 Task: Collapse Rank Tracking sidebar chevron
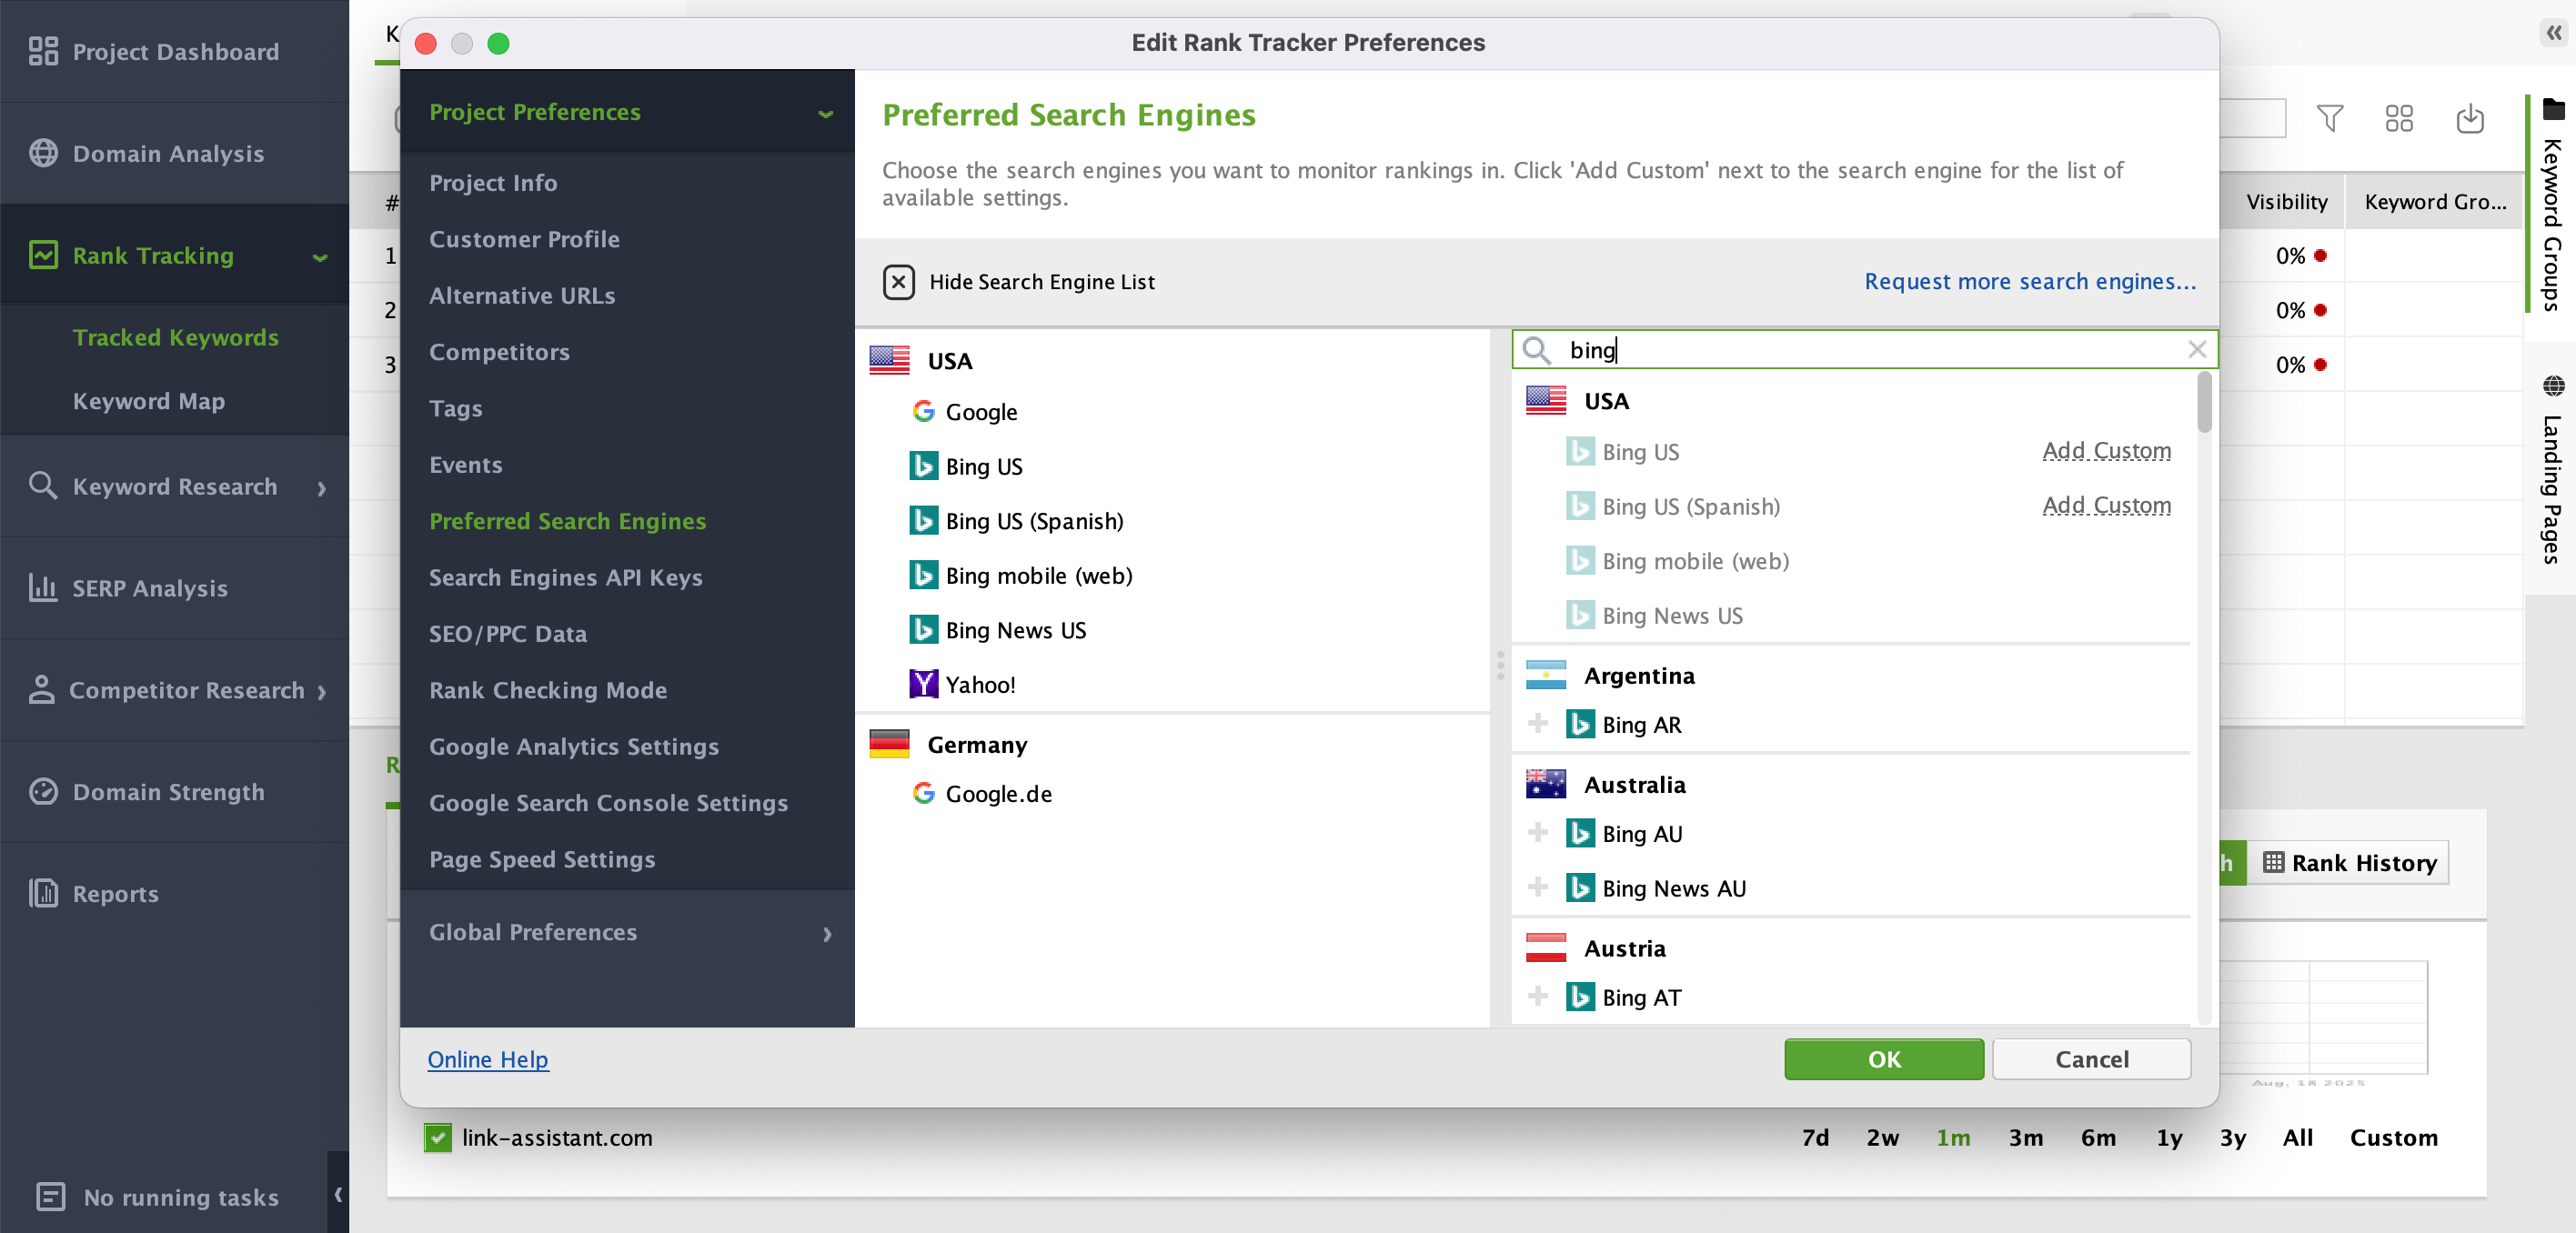pos(320,257)
